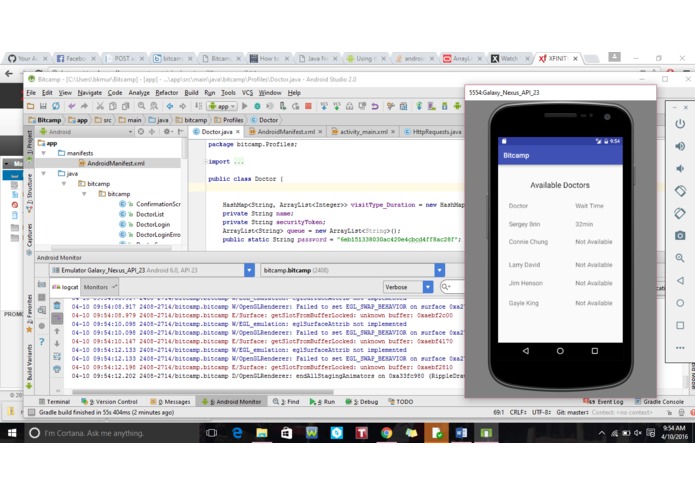The height and width of the screenshot is (494, 695).
Task: Expand the collapsed import statement
Action: (205, 162)
